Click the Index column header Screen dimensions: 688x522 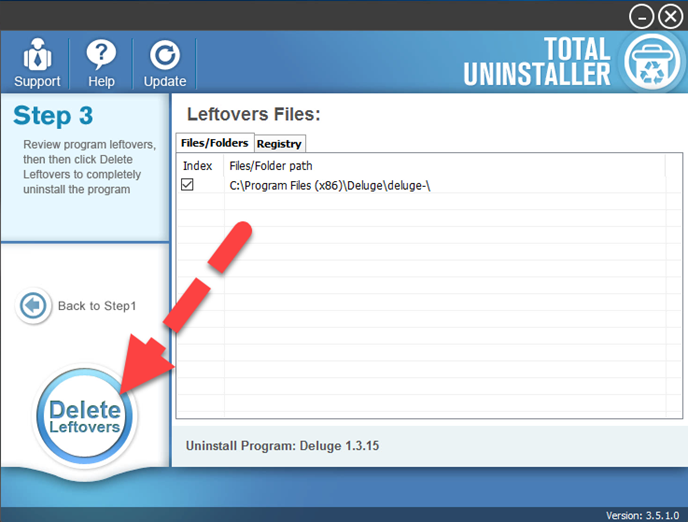198,165
